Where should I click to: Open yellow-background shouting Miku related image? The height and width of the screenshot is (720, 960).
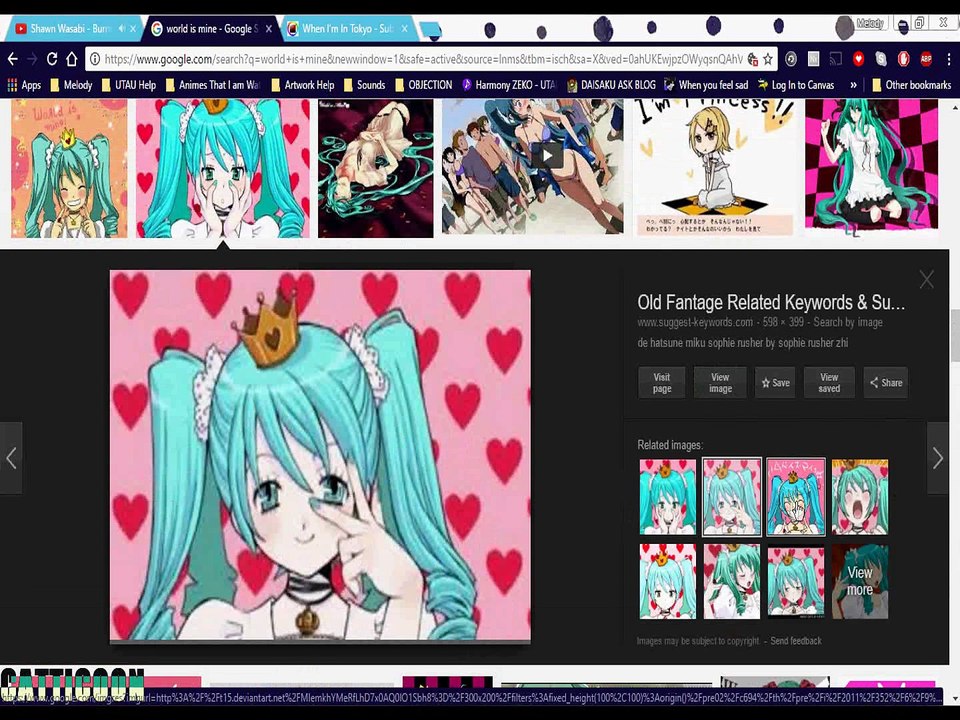pos(860,497)
